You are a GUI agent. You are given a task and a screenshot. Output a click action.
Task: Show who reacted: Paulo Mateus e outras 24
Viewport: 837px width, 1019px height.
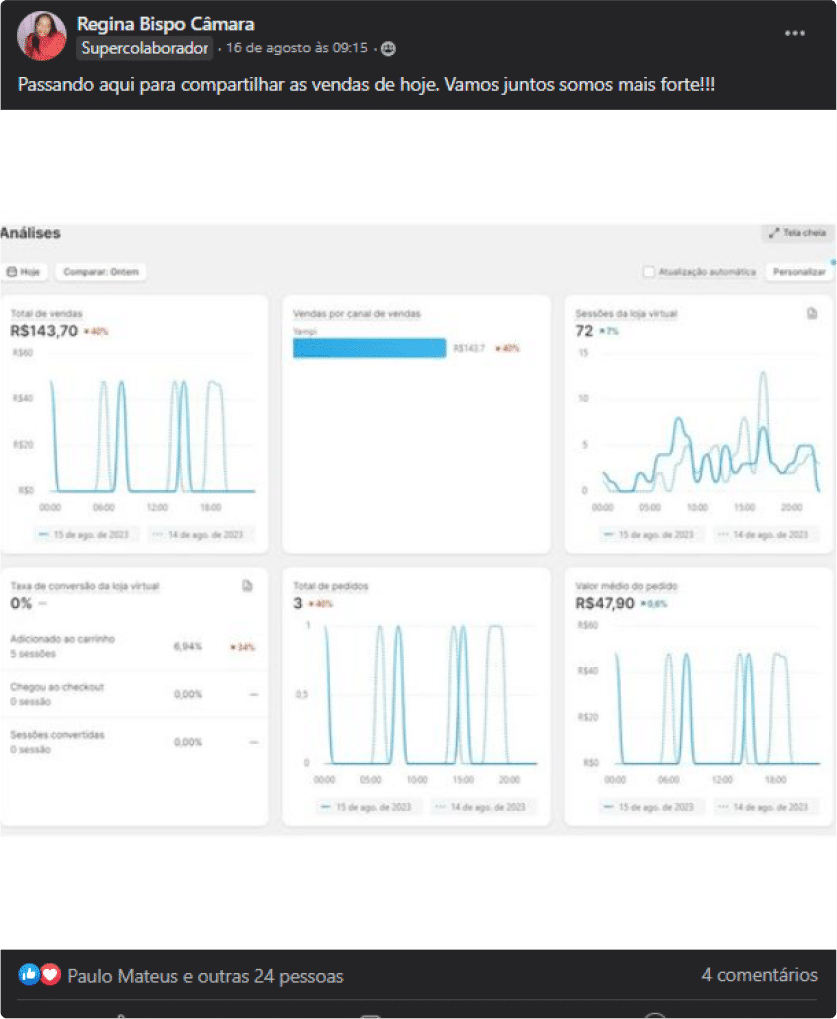pyautogui.click(x=205, y=976)
